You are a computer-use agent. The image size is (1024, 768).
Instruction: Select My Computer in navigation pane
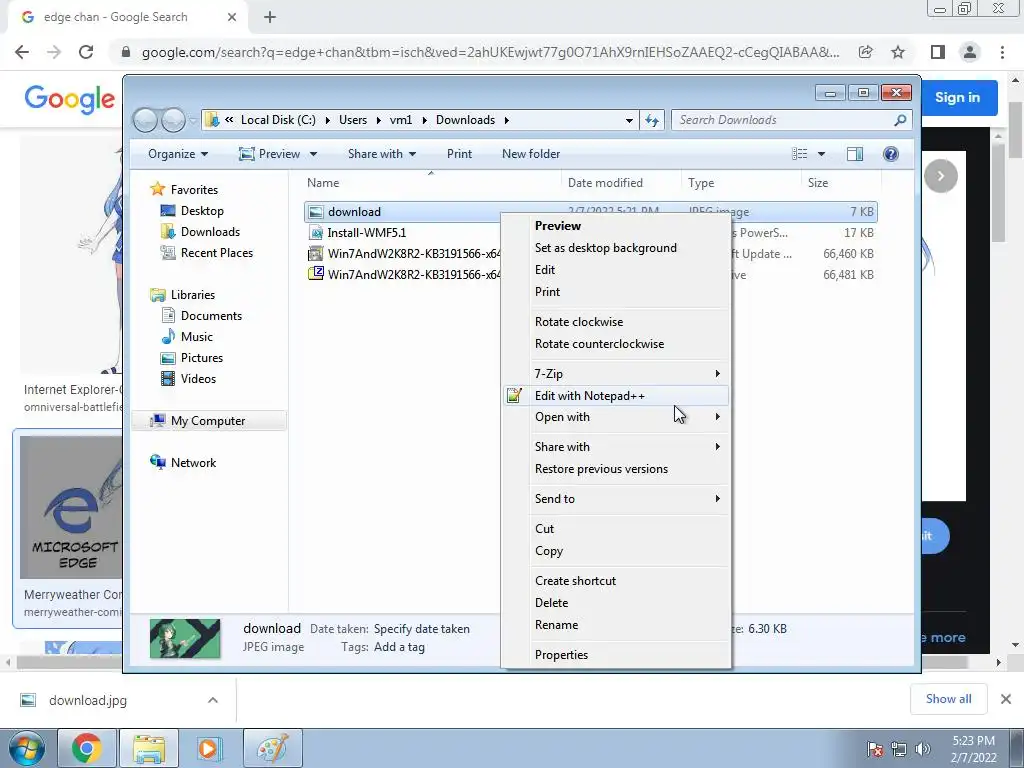(209, 421)
